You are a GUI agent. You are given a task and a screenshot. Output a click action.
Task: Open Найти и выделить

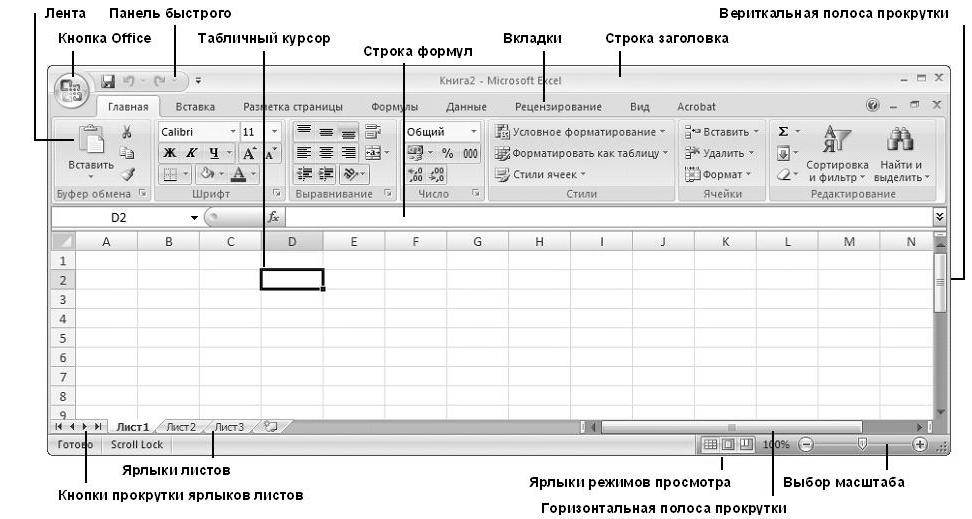[x=901, y=154]
